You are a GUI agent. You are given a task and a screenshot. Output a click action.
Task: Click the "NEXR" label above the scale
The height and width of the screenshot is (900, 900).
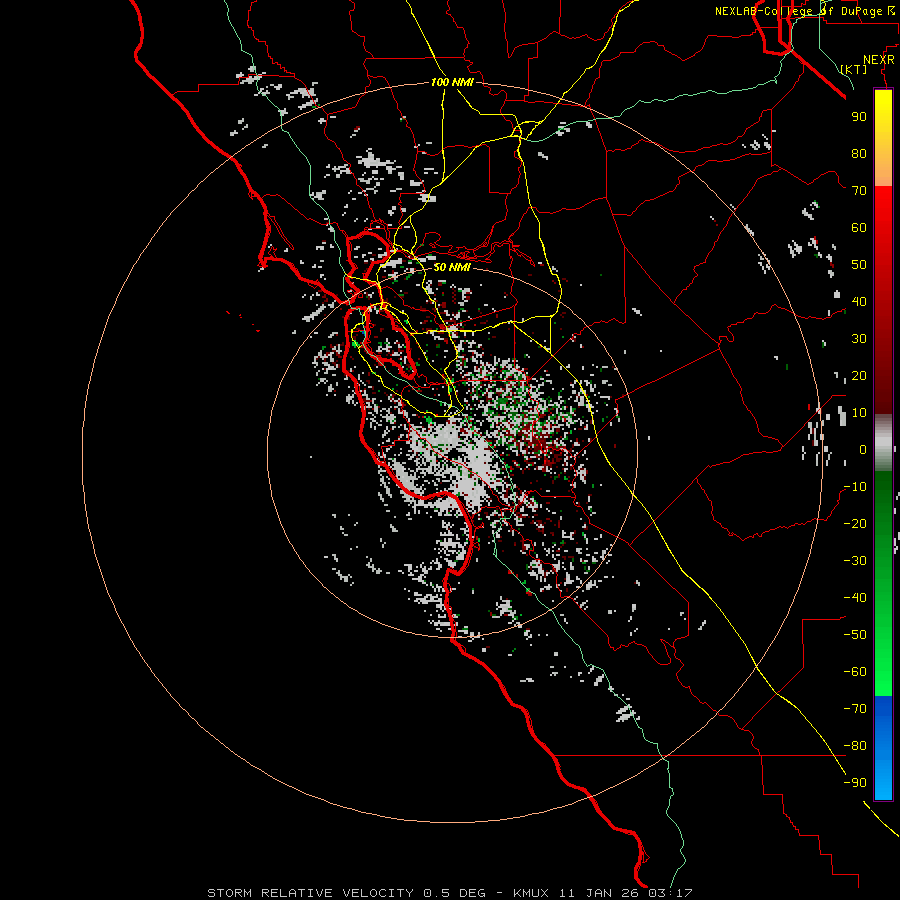coord(879,60)
